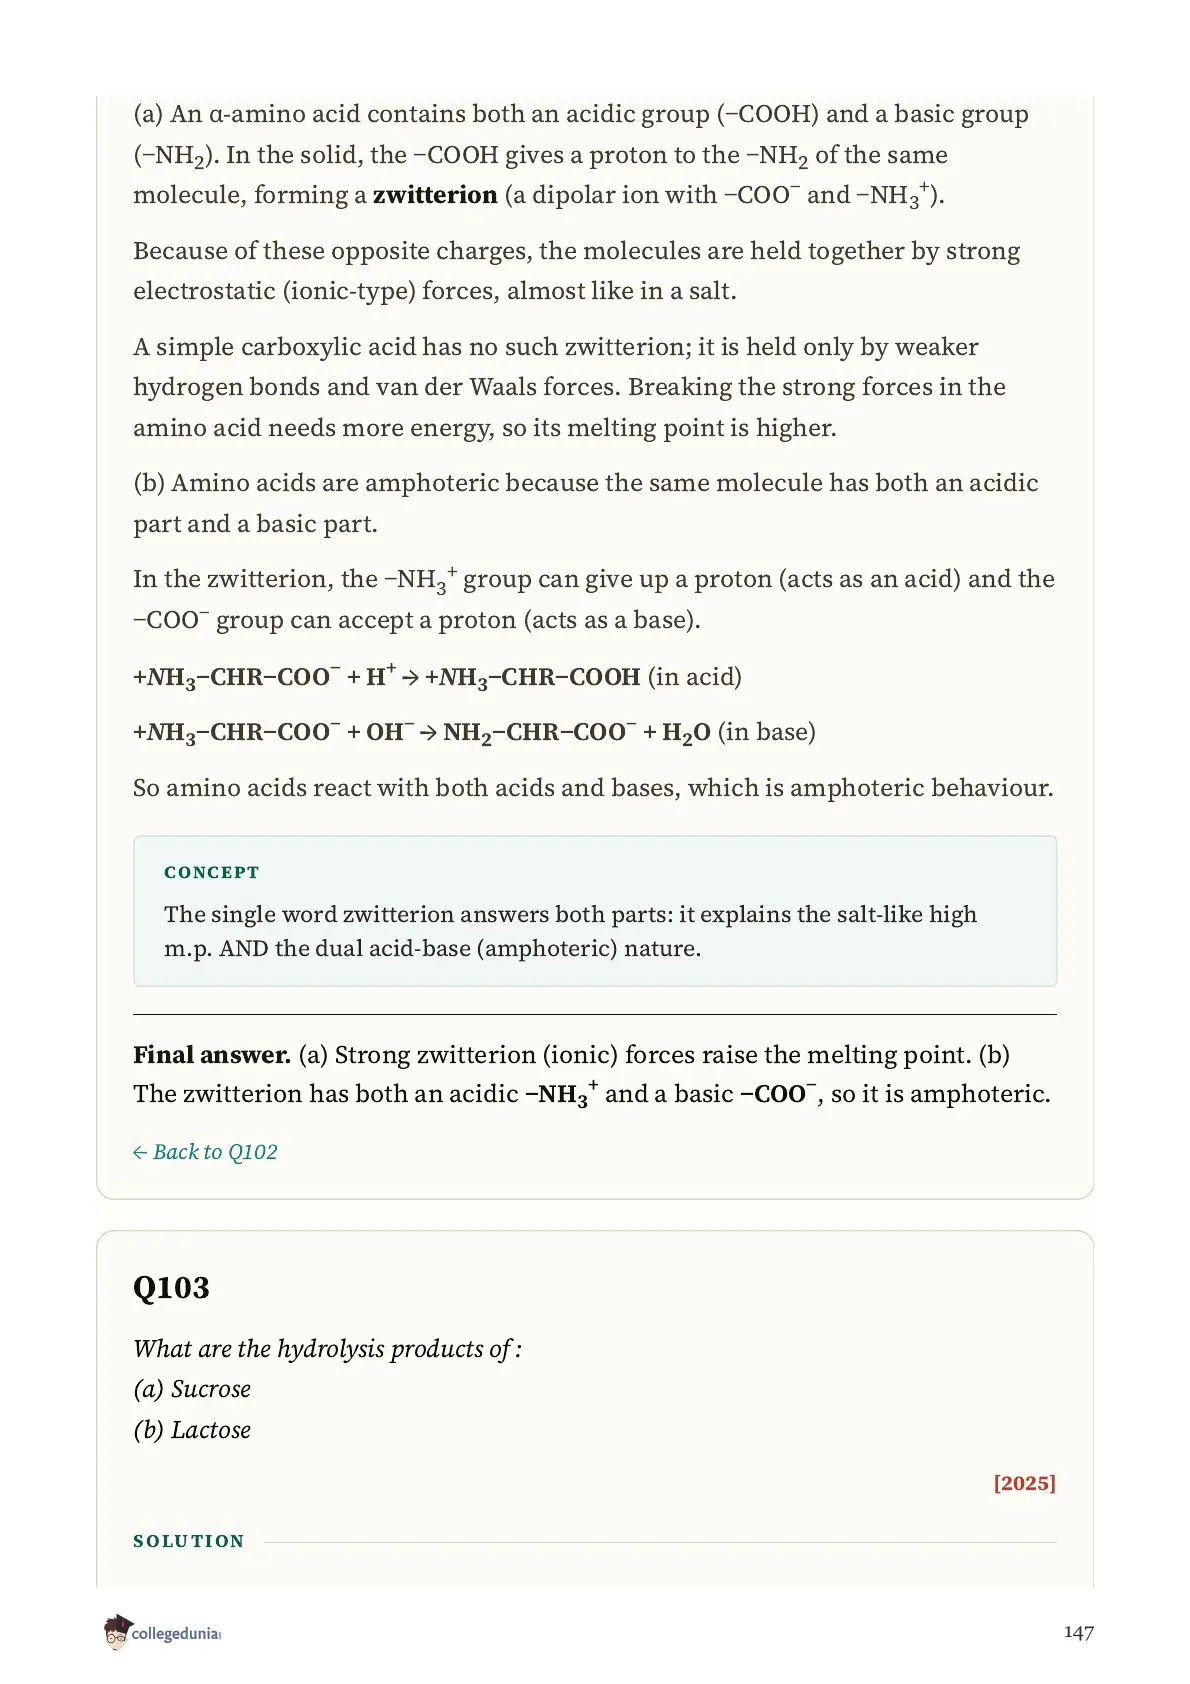
Task: Click the Final answer bold label
Action: 212,1055
